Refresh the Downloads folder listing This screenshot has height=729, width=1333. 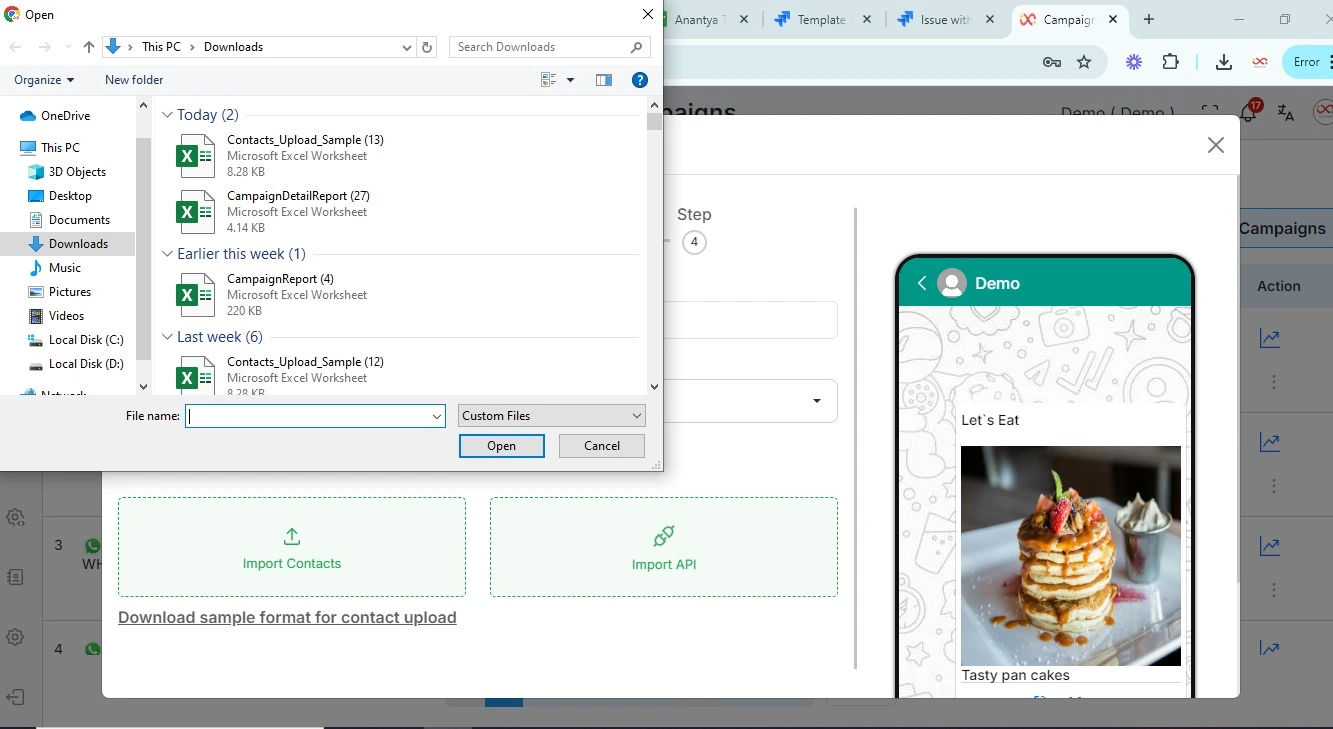428,47
